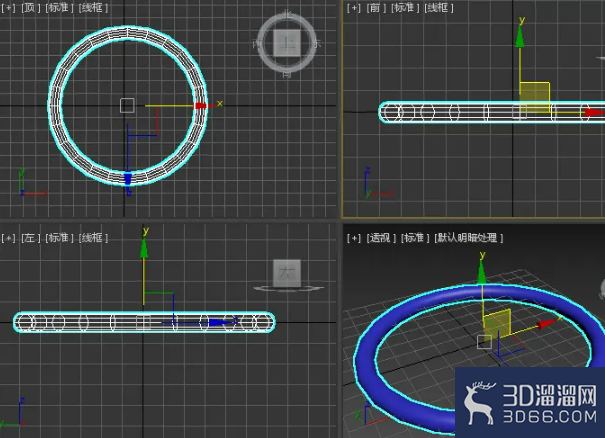The image size is (605, 438).
Task: Open the [+] menu of the Top viewport
Action: 8,7
